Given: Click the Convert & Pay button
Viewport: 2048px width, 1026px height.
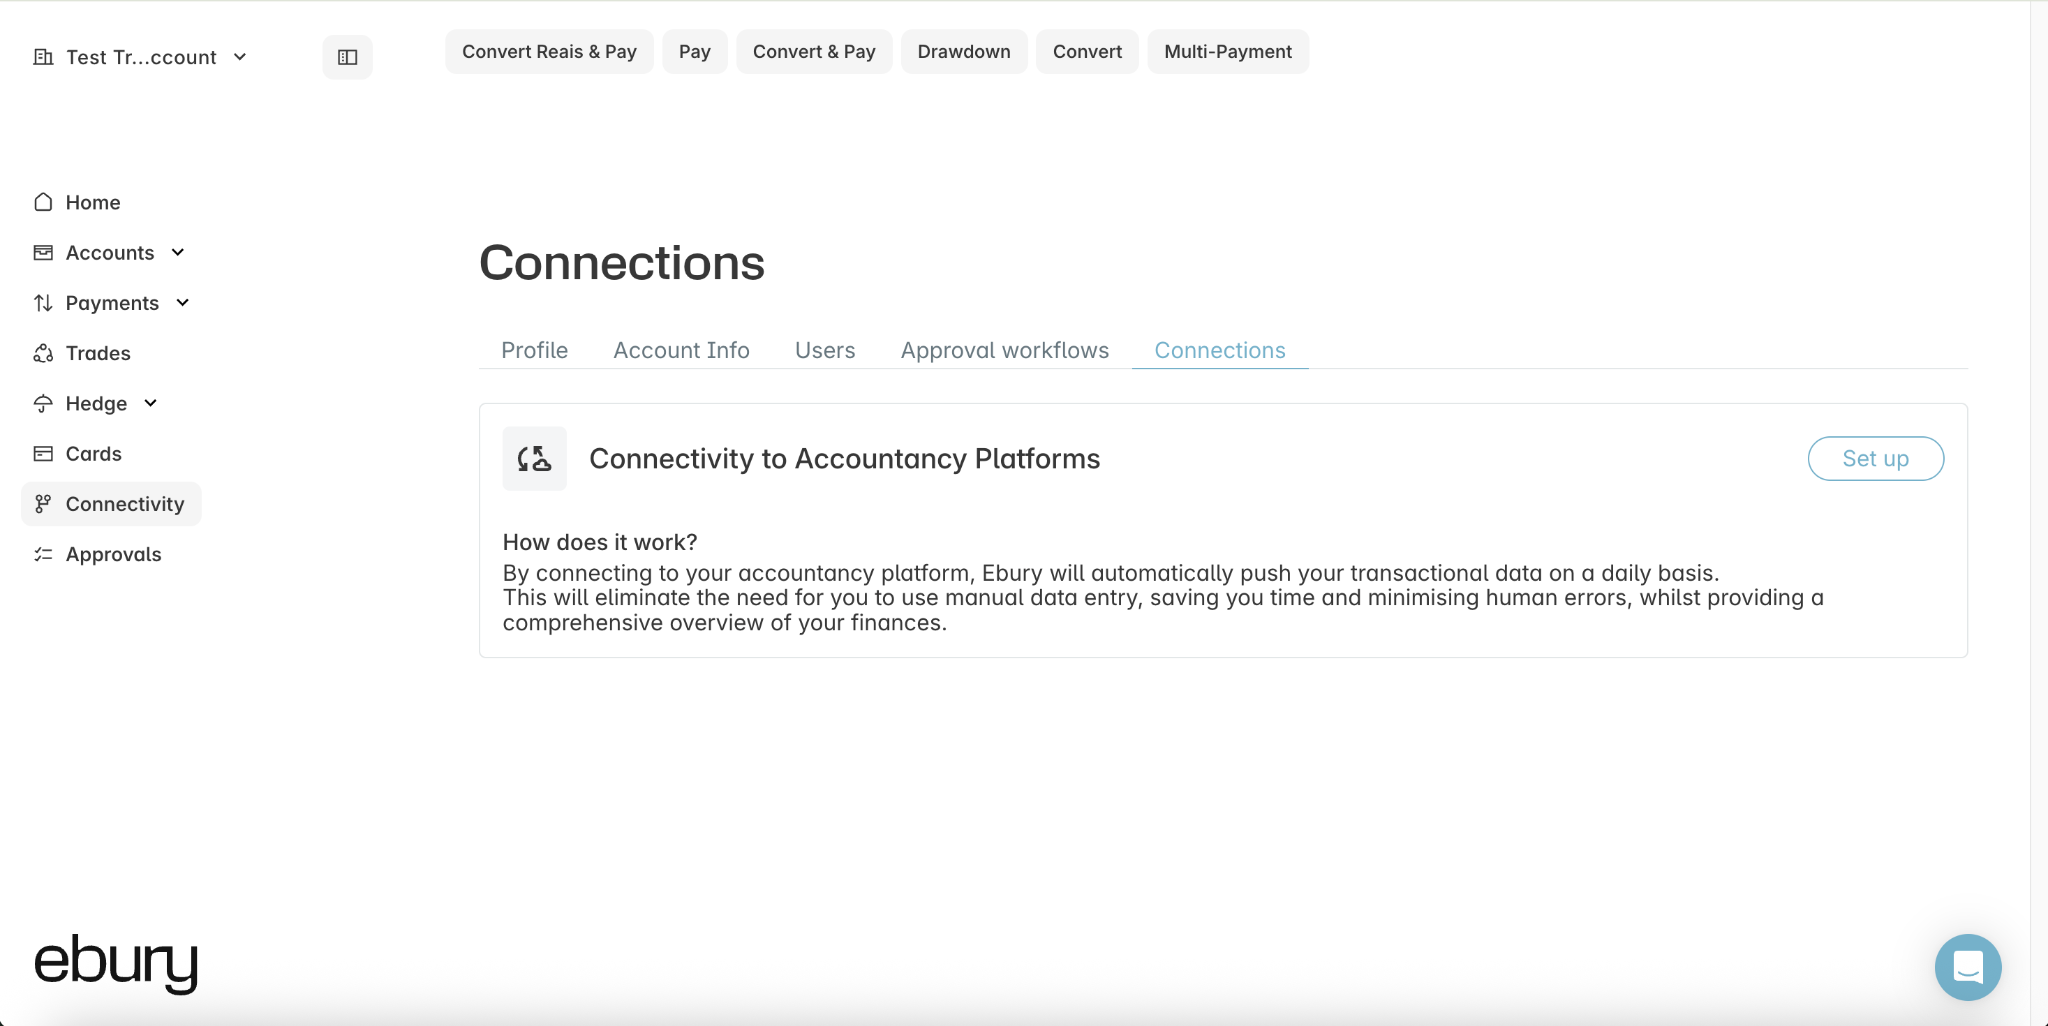Looking at the screenshot, I should pos(814,52).
